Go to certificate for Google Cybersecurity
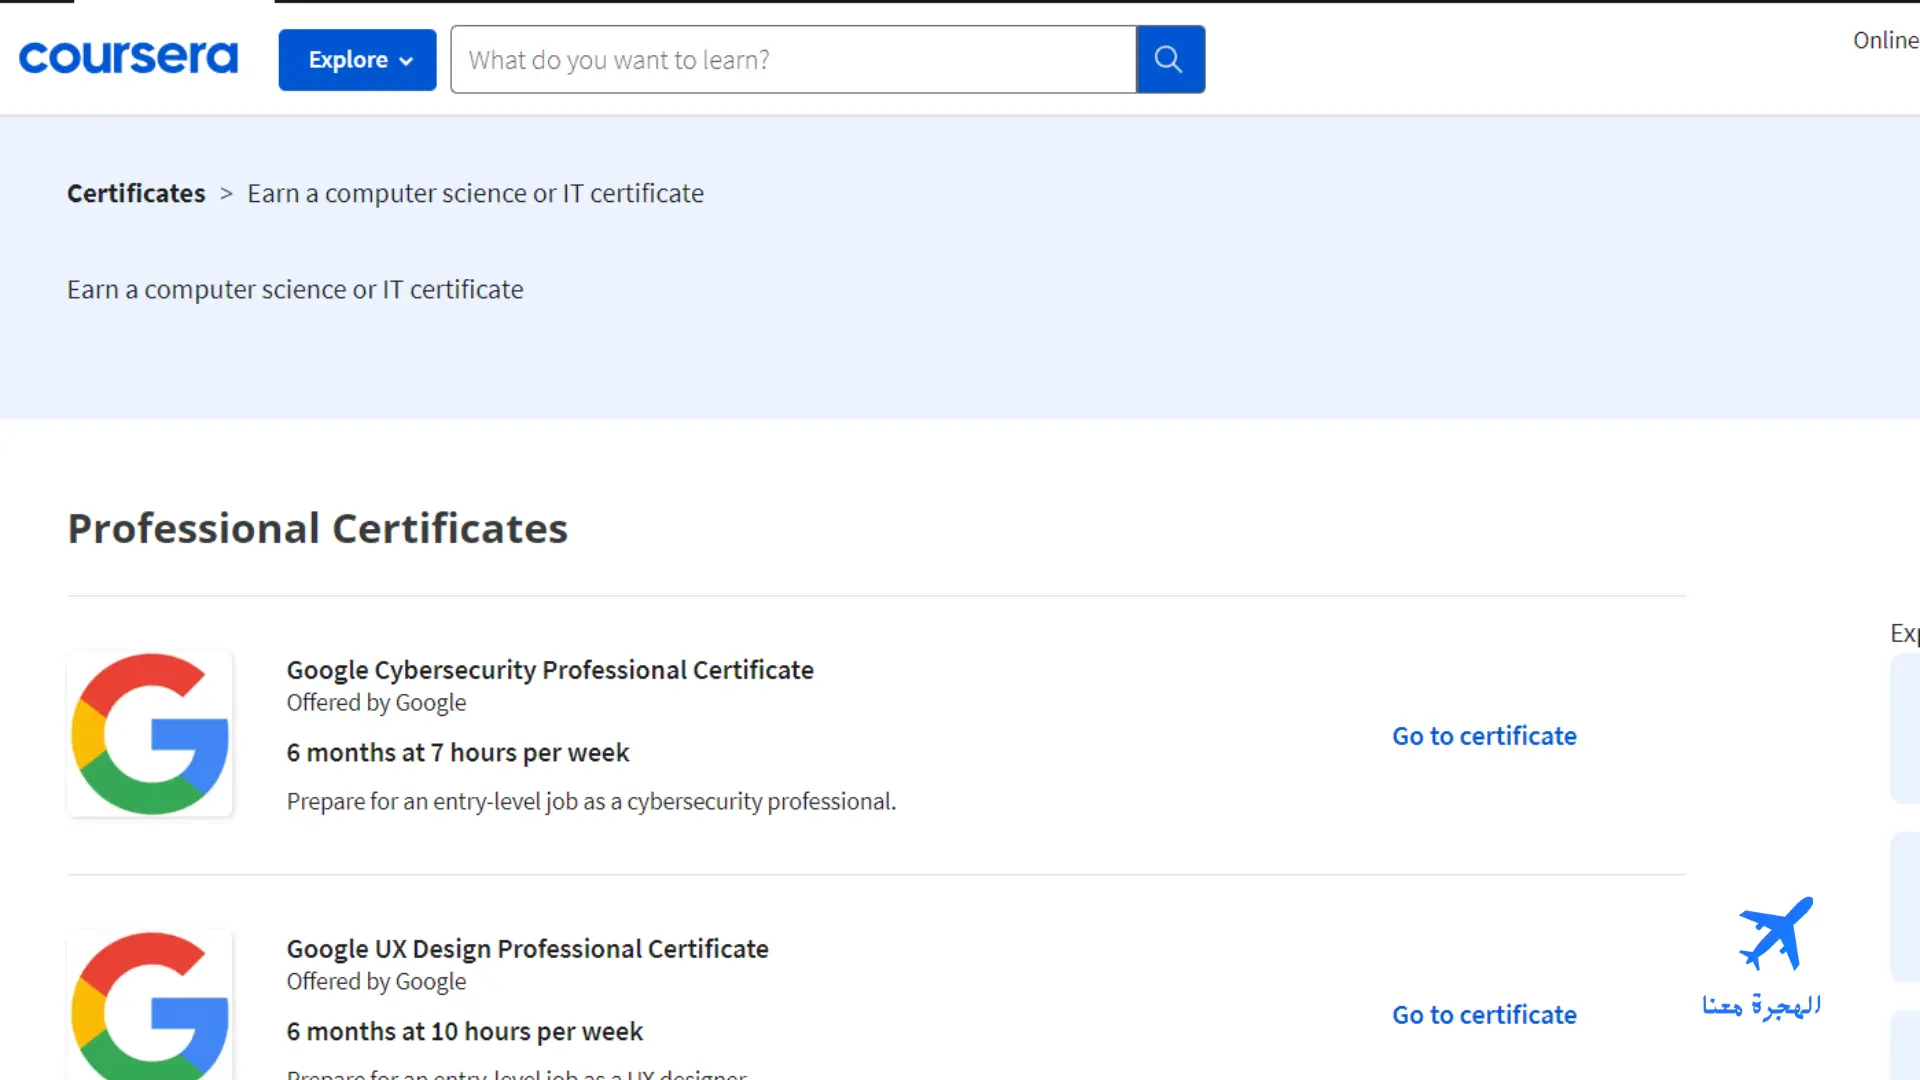1920x1080 pixels. click(1484, 736)
